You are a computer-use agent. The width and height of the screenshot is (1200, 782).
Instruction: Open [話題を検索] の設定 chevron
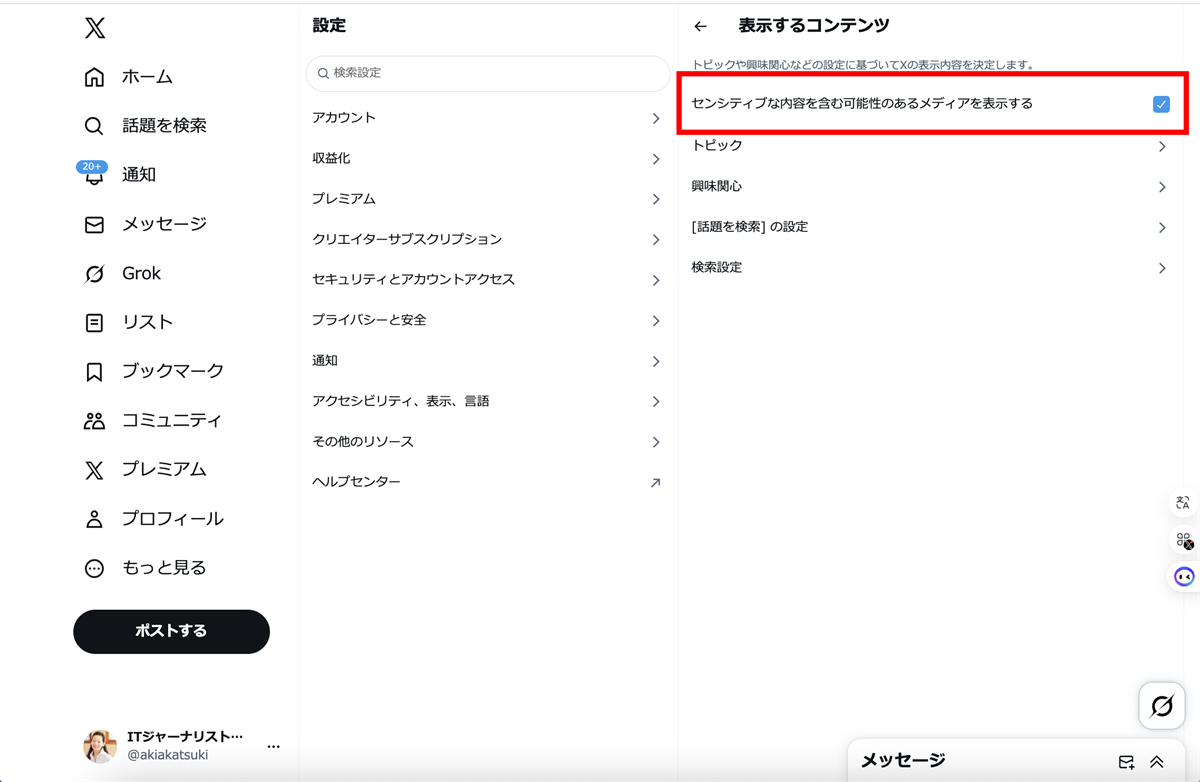tap(1162, 228)
